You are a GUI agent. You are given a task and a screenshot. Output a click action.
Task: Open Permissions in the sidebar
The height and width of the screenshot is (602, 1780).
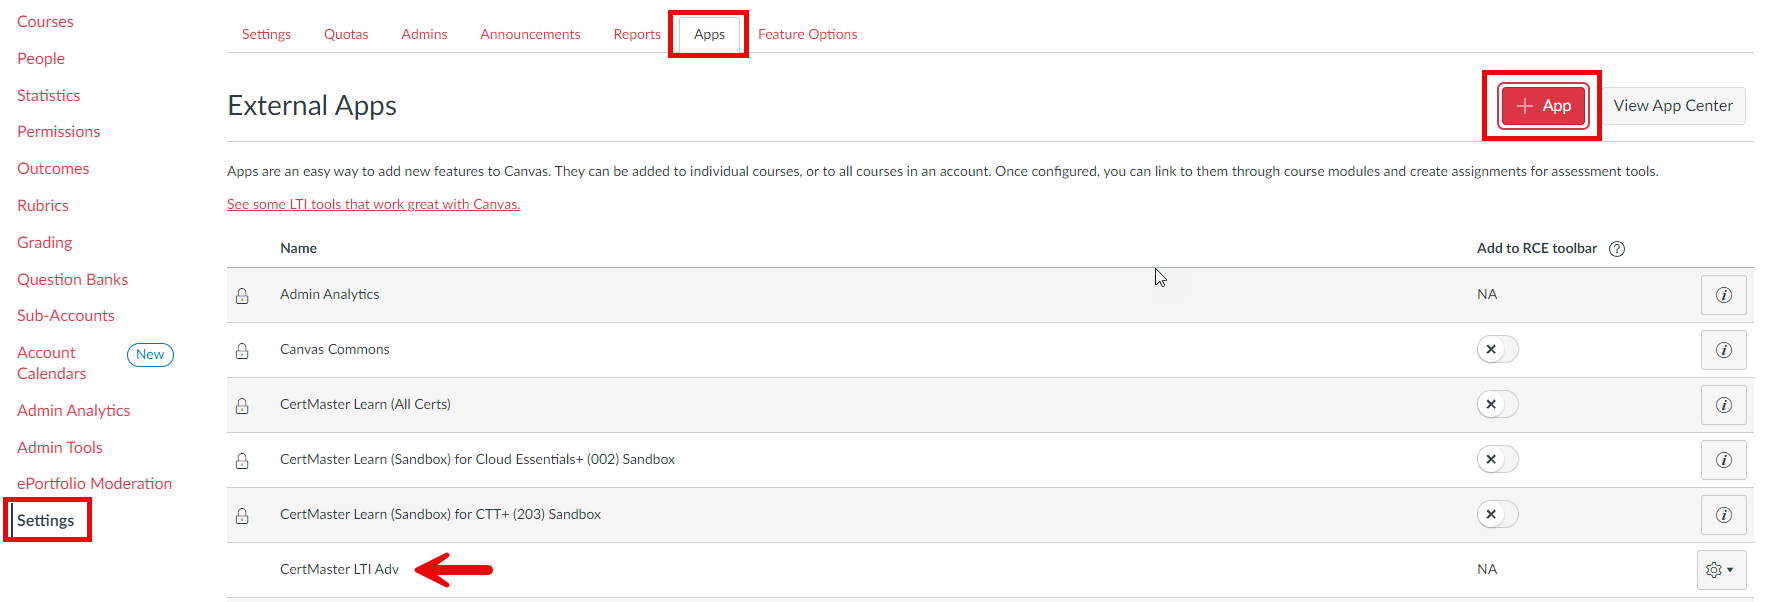[58, 131]
